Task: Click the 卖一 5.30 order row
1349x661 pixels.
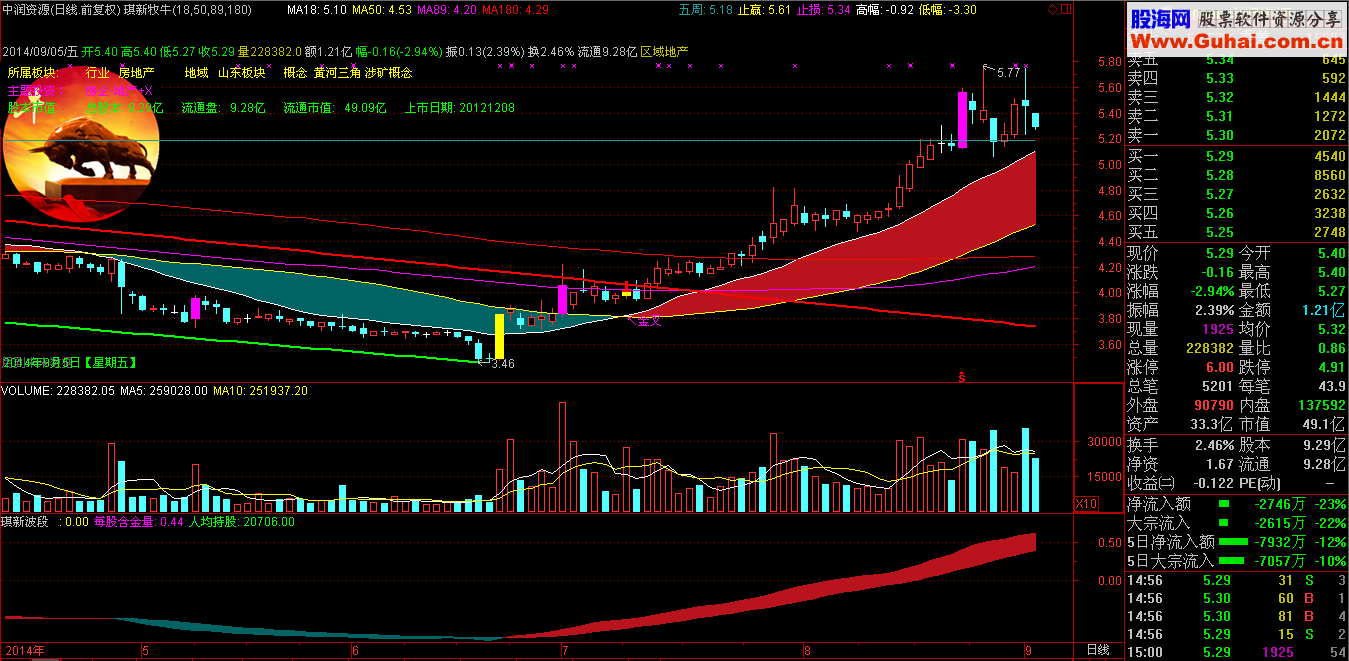Action: tap(1236, 135)
